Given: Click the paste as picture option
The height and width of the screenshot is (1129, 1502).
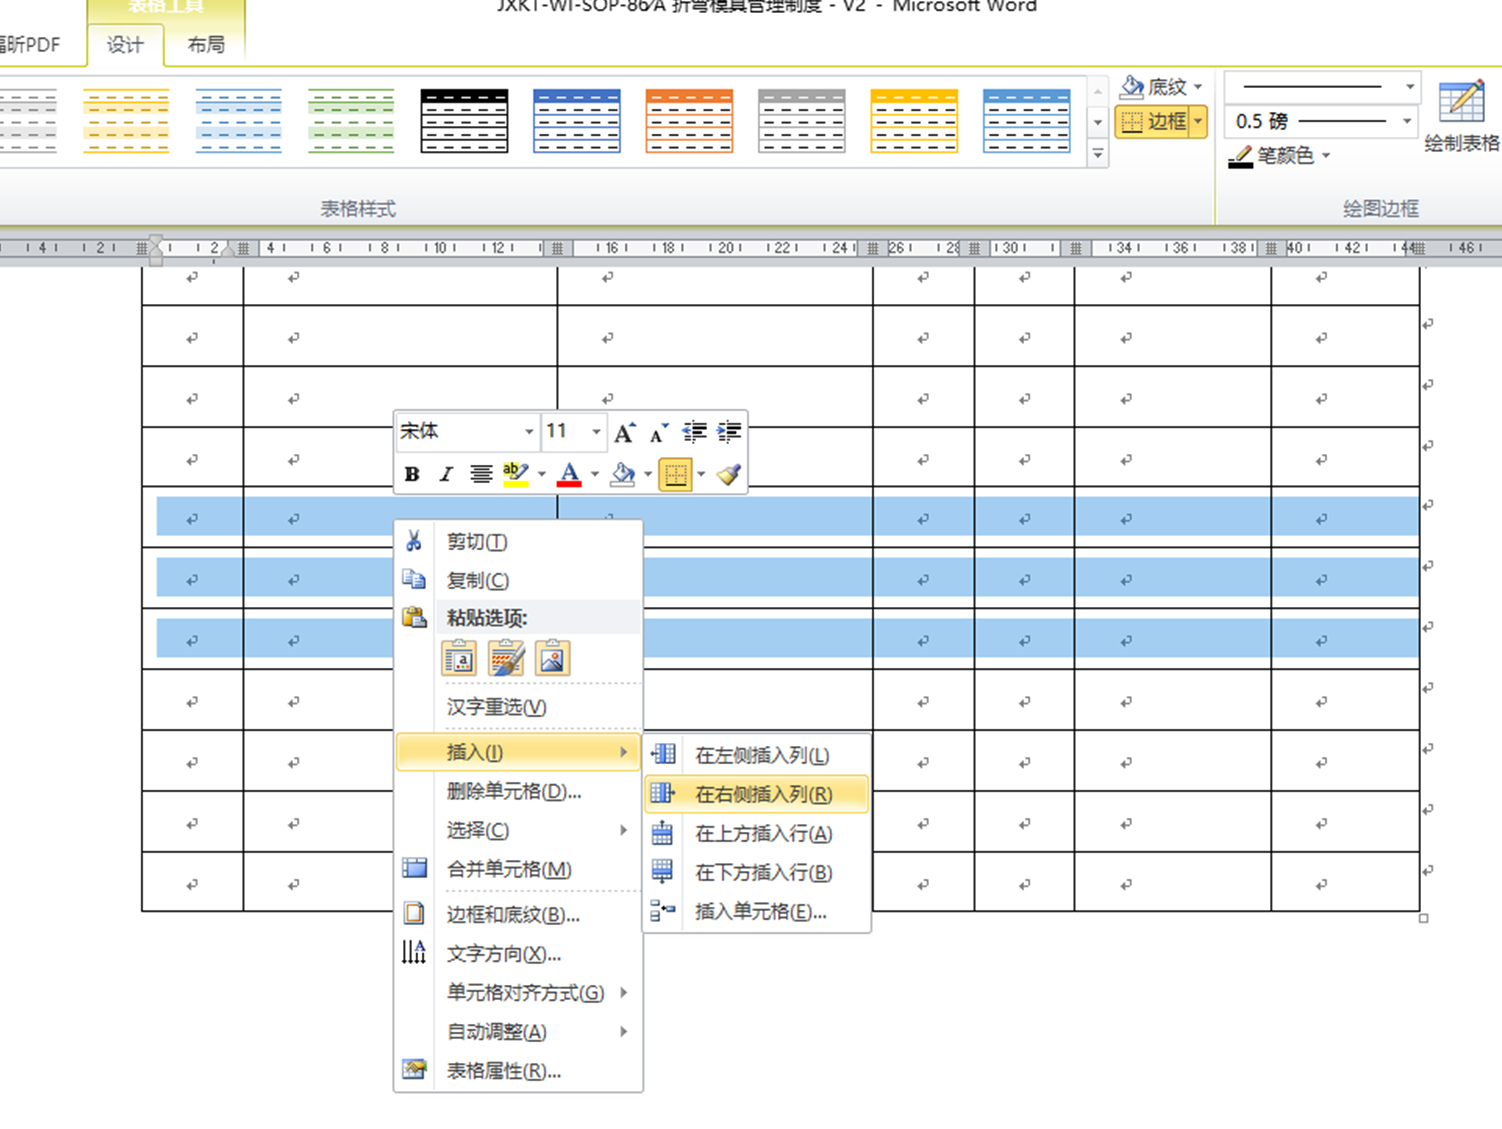Looking at the screenshot, I should click(552, 658).
